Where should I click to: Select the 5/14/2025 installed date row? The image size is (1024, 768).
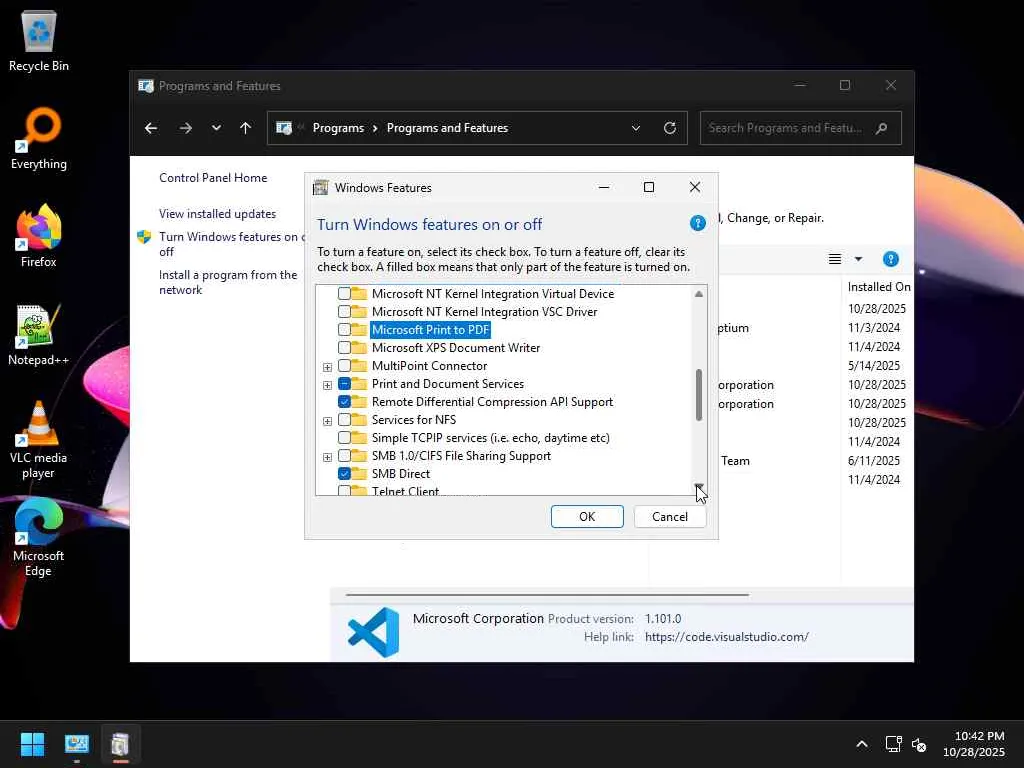point(874,366)
